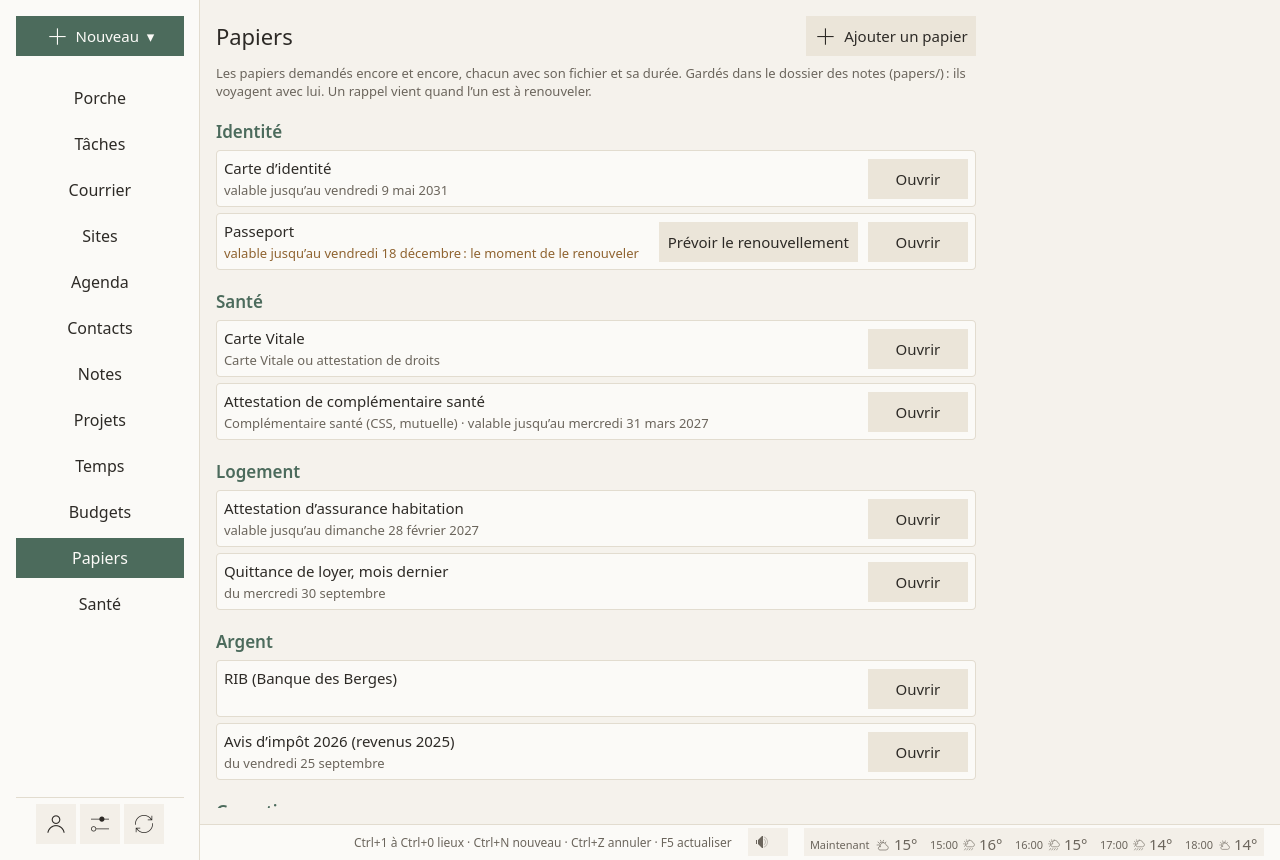Click the Logement section heading

[258, 472]
